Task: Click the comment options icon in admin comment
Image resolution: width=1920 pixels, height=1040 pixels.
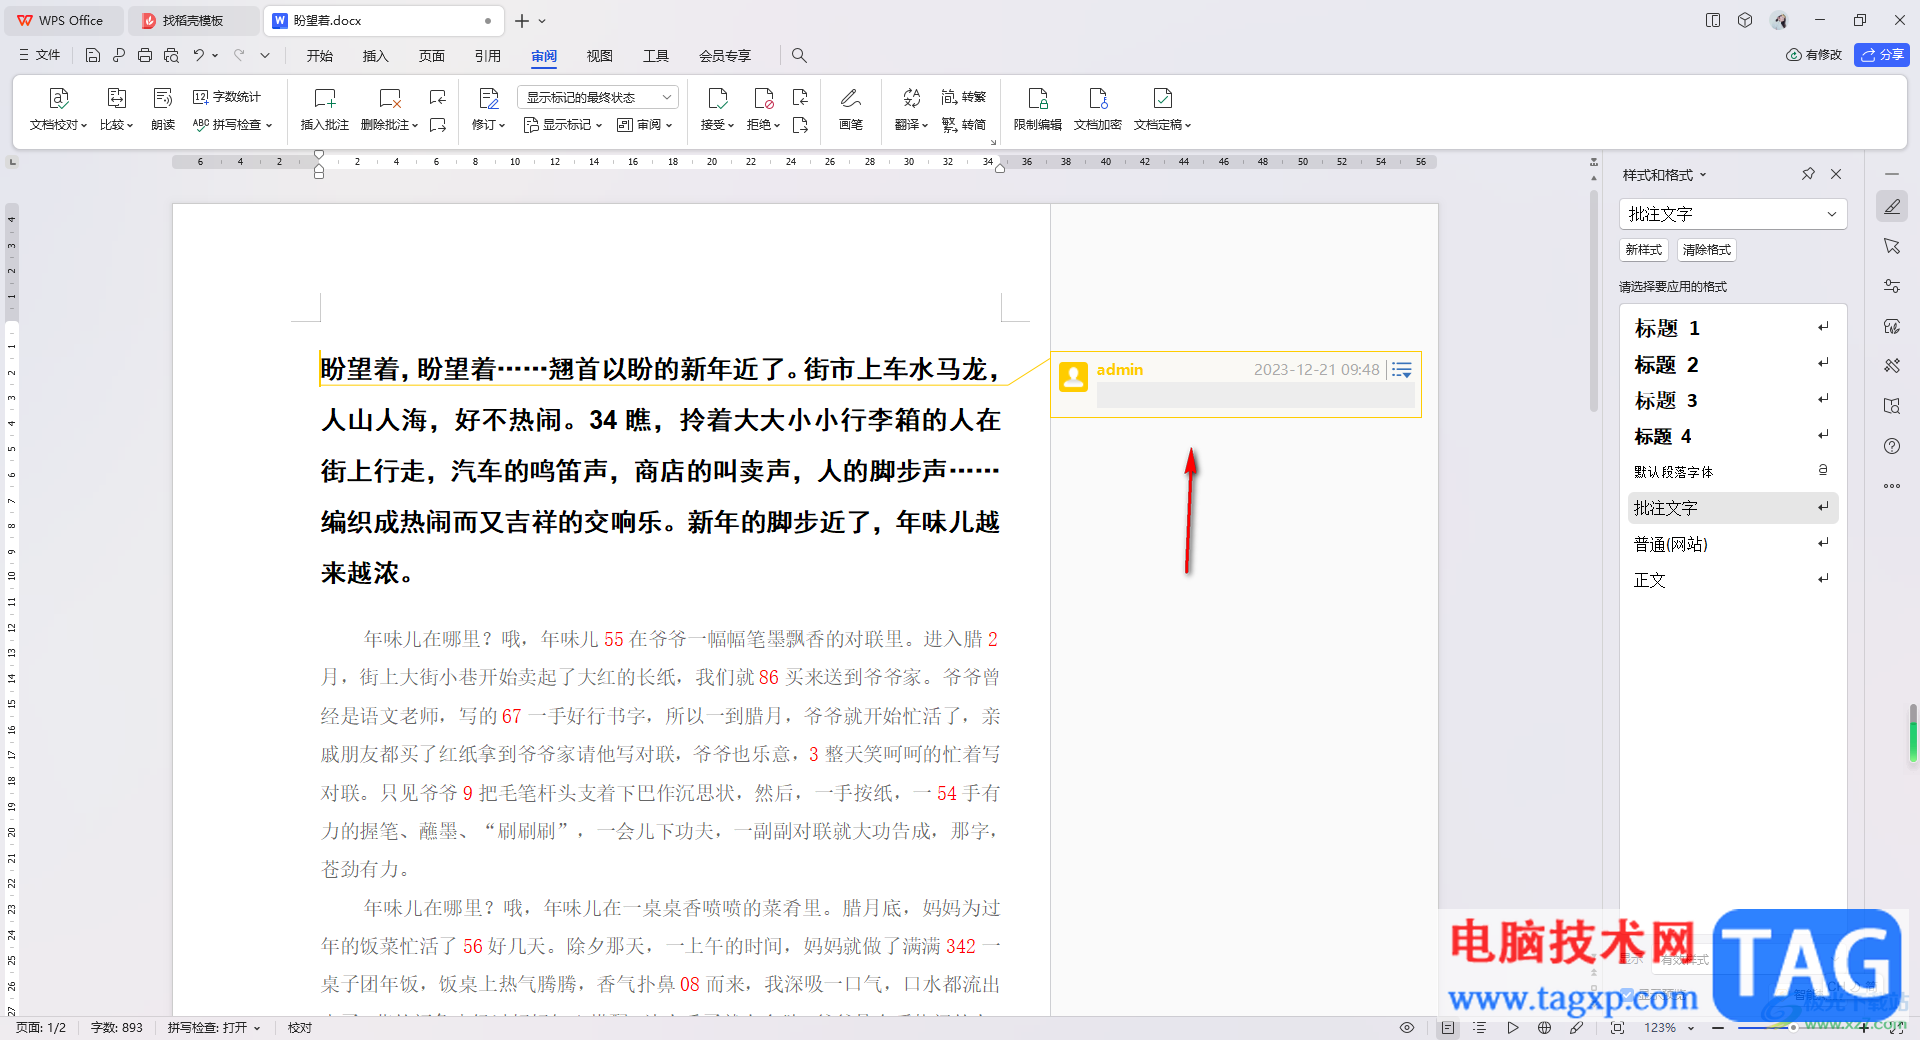Action: tap(1402, 370)
